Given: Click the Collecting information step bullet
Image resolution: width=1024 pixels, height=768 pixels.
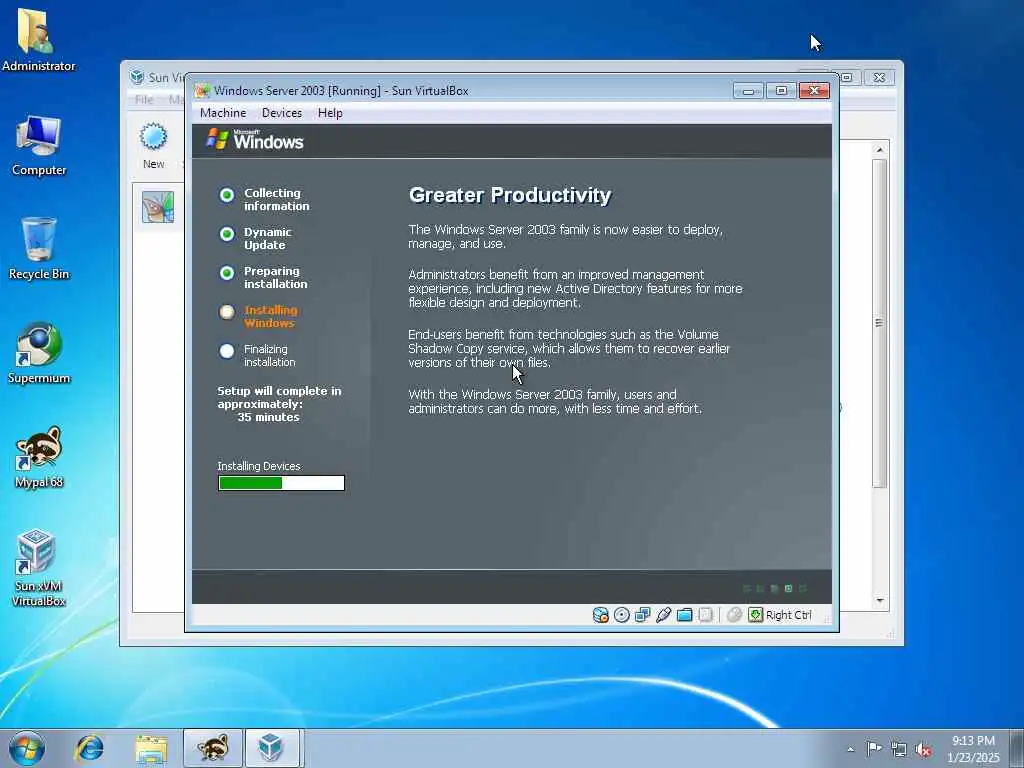Looking at the screenshot, I should click(x=227, y=195).
